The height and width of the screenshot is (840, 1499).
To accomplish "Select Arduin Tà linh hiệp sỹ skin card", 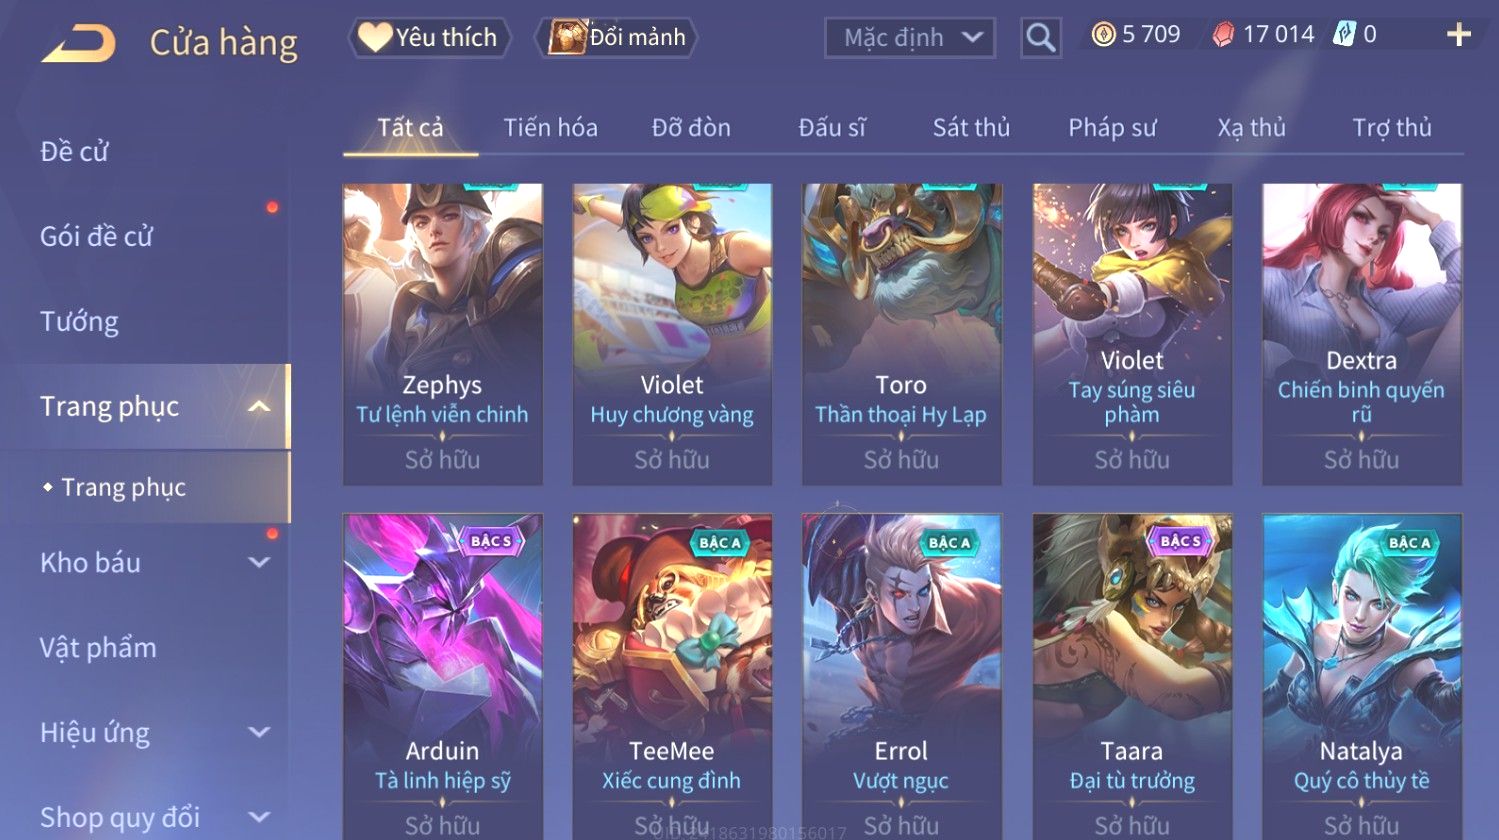I will coord(442,676).
